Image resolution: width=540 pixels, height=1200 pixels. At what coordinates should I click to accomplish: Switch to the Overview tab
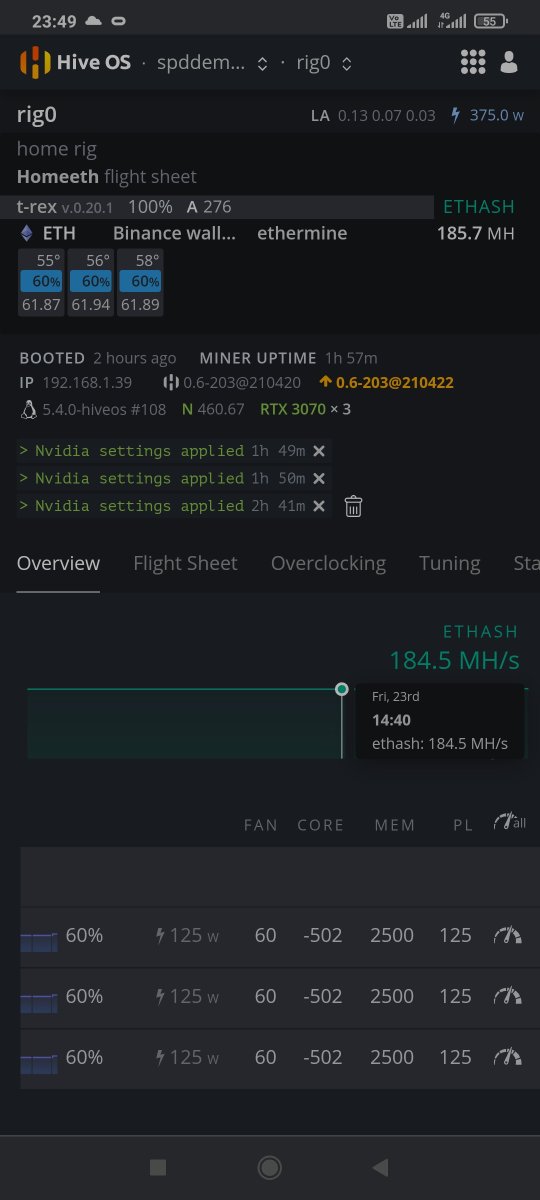coord(58,563)
